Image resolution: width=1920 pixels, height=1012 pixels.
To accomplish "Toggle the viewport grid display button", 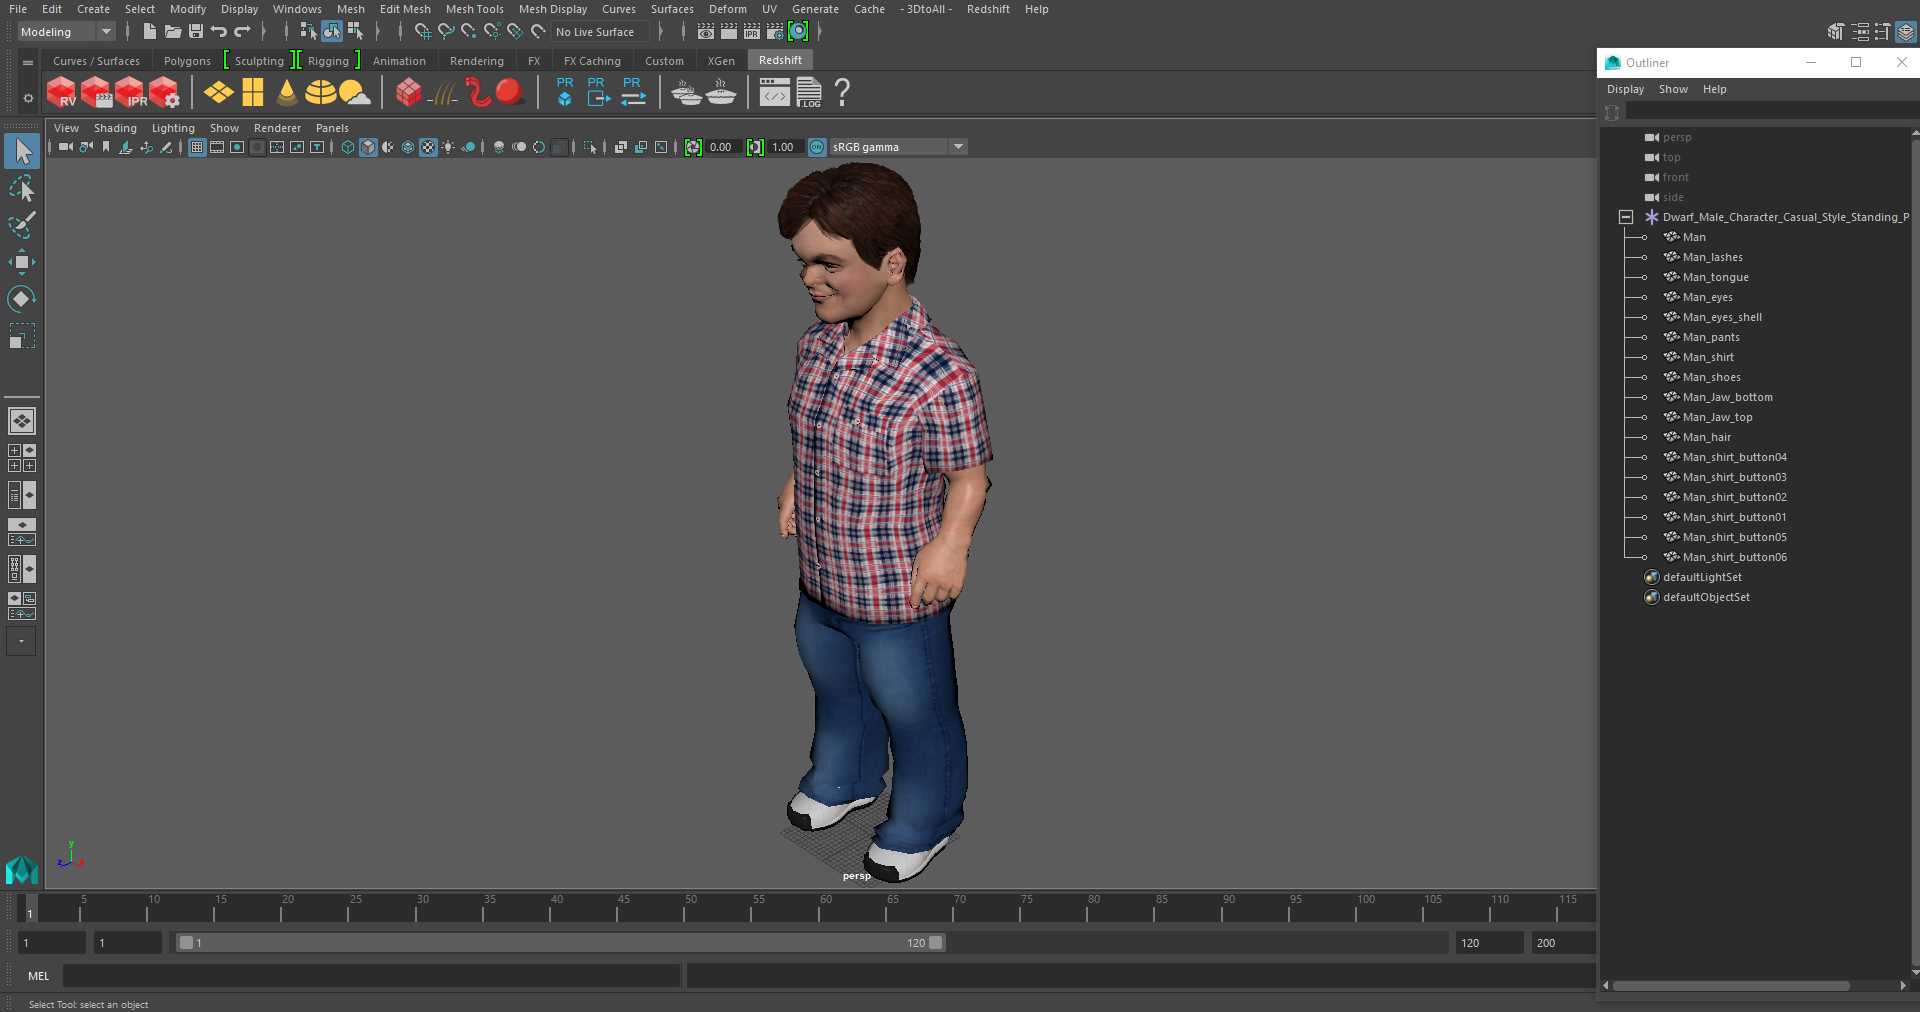I will [x=197, y=147].
